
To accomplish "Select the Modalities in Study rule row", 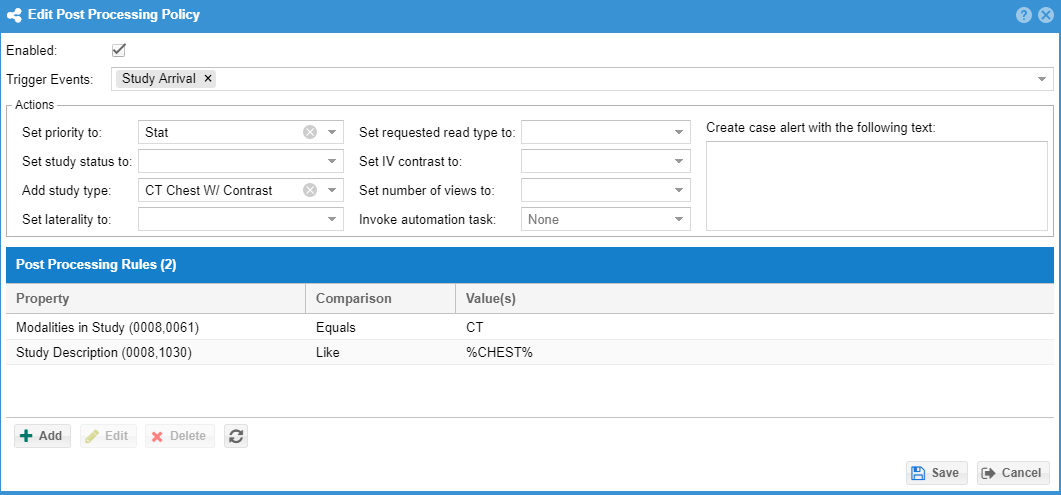I will (530, 327).
